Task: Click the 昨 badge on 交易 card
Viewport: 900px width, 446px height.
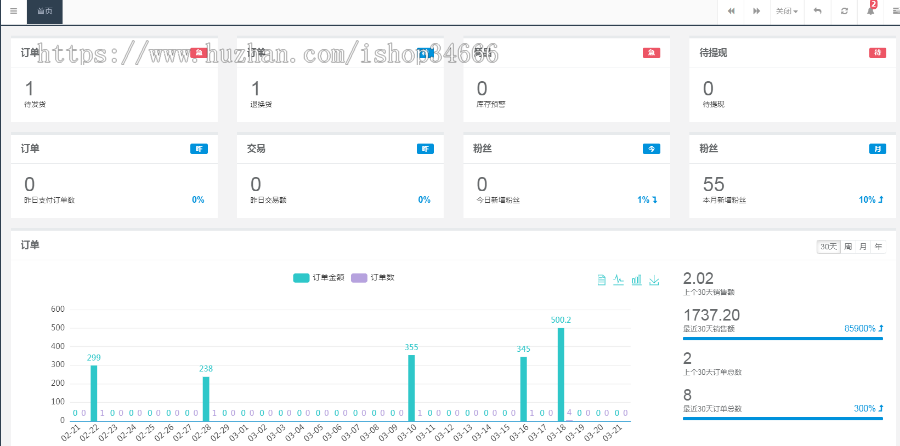Action: tap(425, 149)
